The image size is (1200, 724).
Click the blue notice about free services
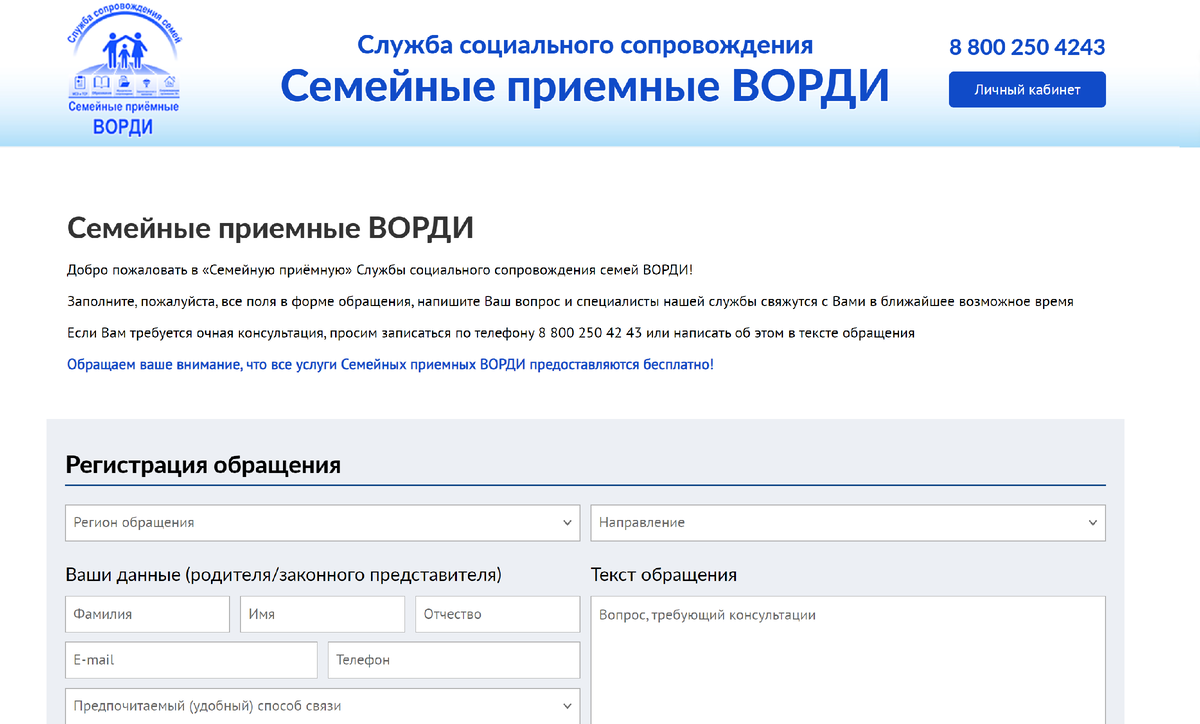[x=390, y=365]
